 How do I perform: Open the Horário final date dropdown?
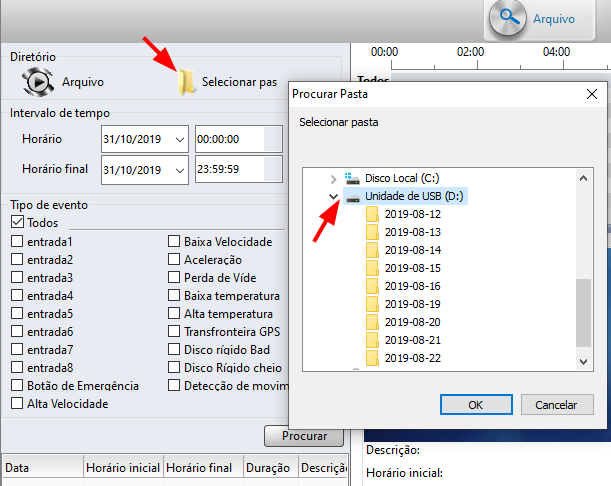pos(180,169)
